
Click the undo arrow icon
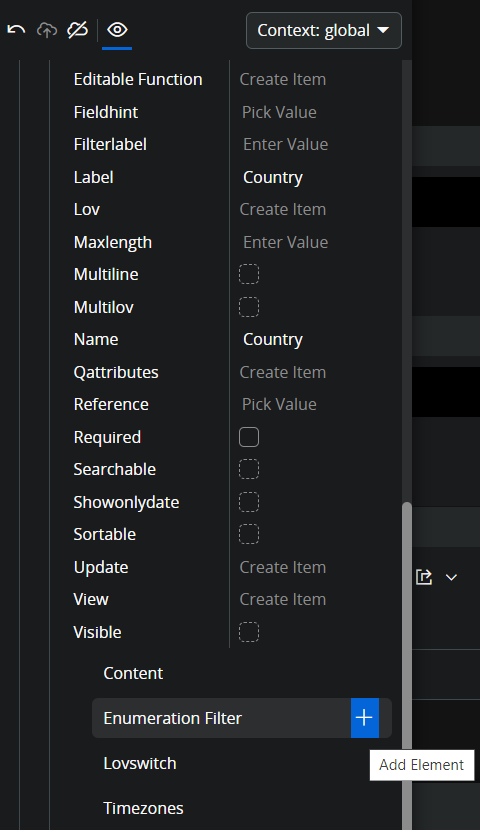(x=16, y=30)
